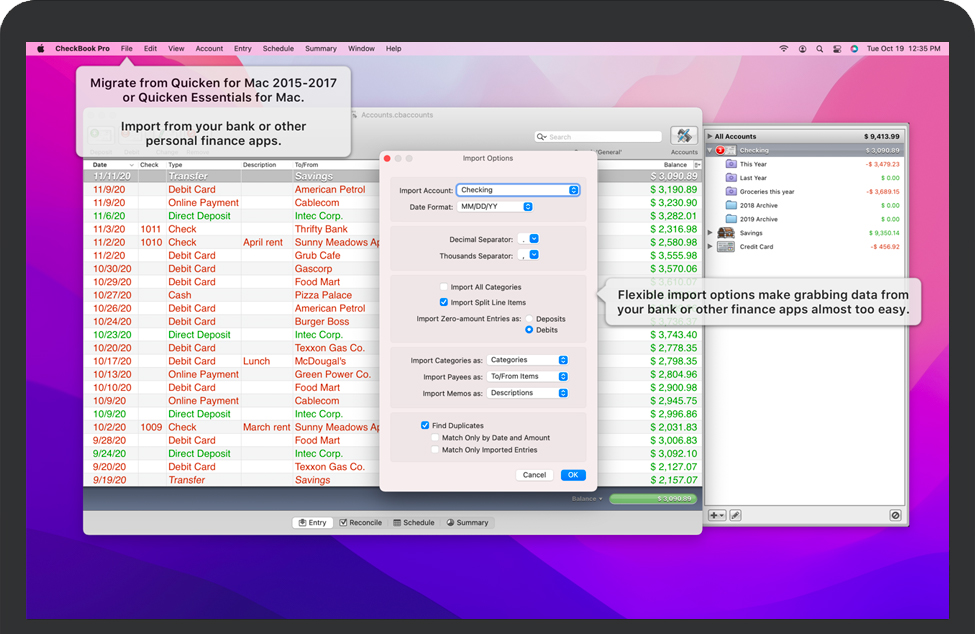
Task: Open the Schedule menu
Action: [278, 48]
